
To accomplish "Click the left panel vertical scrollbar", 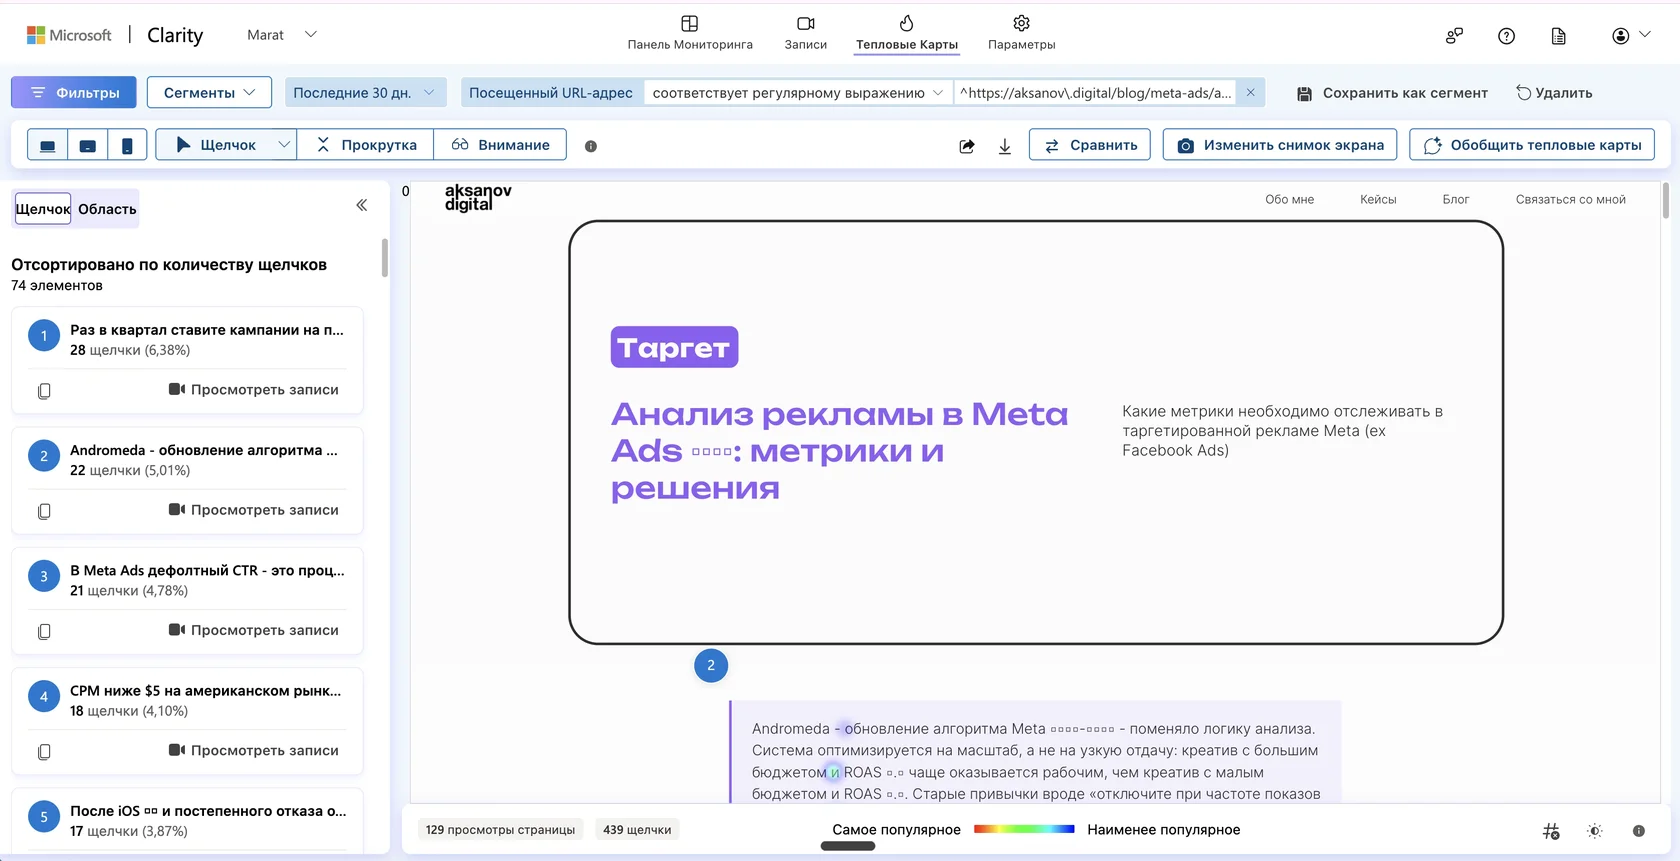I will [x=385, y=258].
